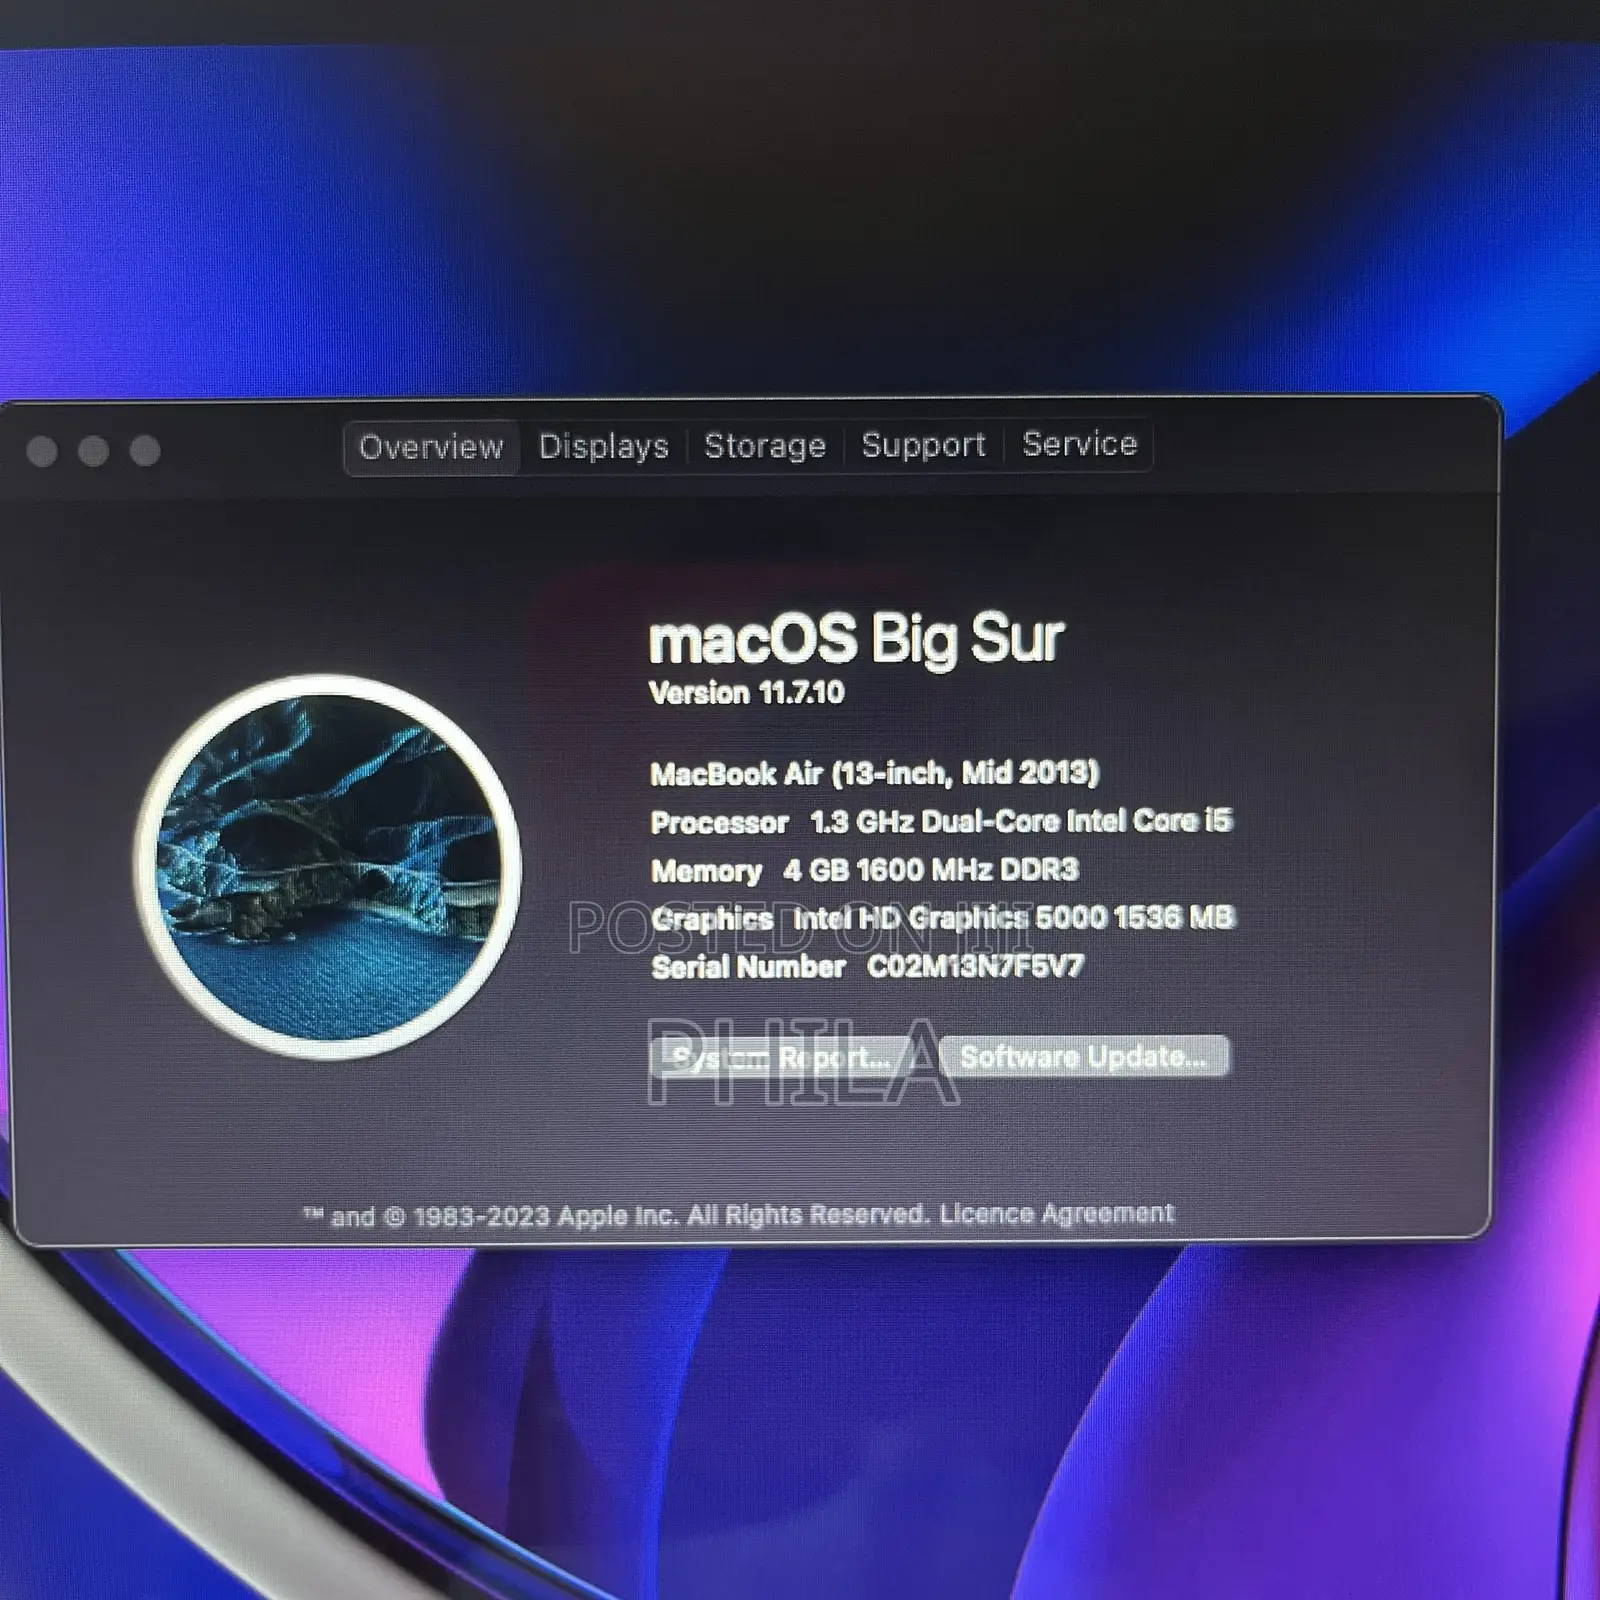Screen dimensions: 1600x1600
Task: Close the About This Mac window
Action: (42, 452)
